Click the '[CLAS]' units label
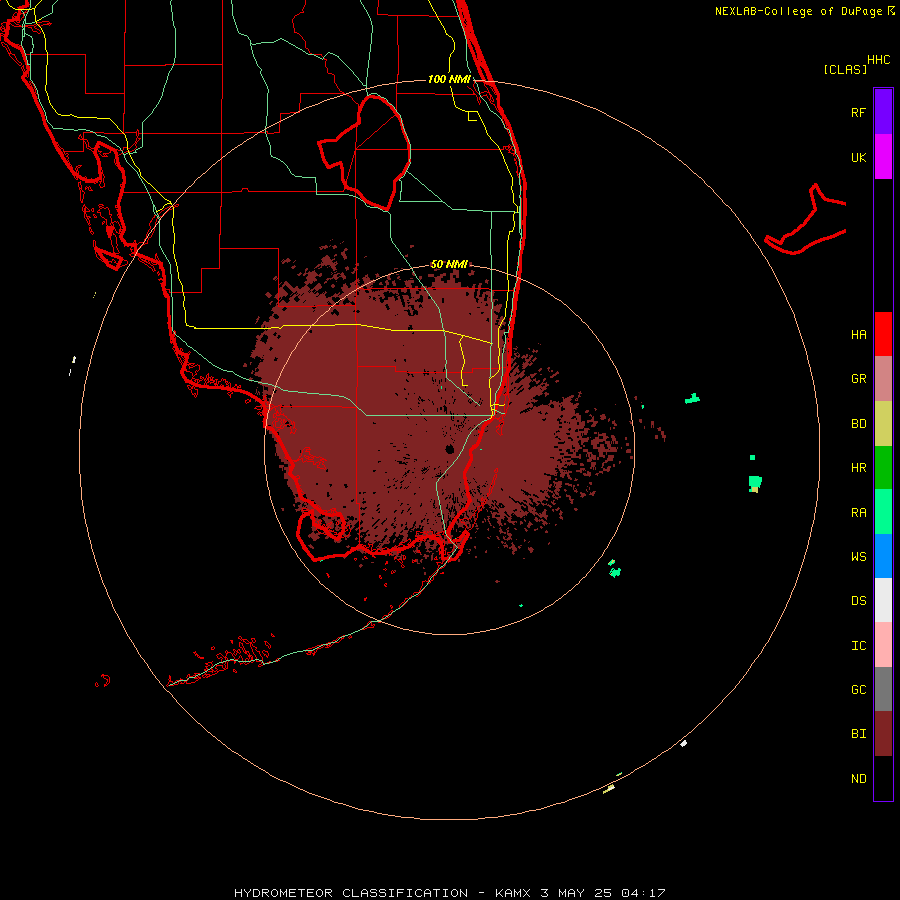900x900 pixels. (845, 69)
